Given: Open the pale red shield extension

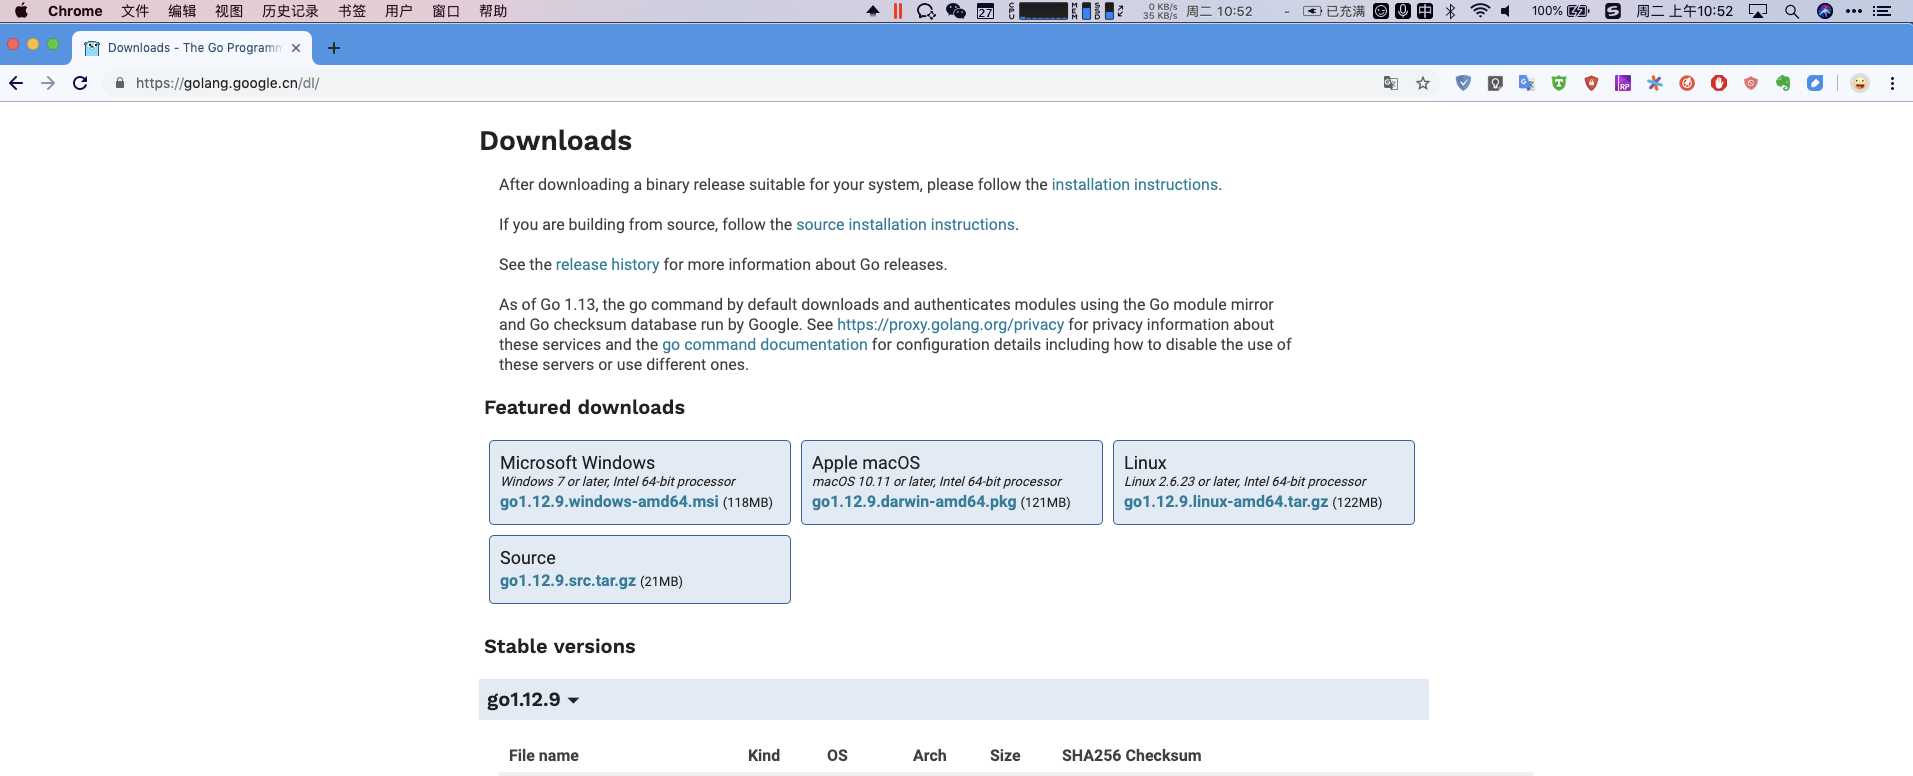Looking at the screenshot, I should (x=1751, y=83).
